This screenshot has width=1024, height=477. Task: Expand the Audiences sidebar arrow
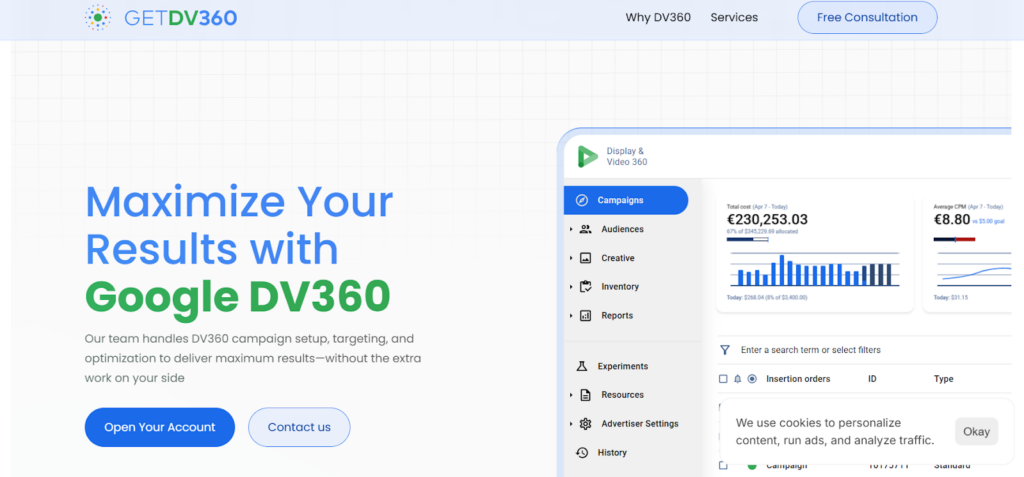pyautogui.click(x=571, y=229)
